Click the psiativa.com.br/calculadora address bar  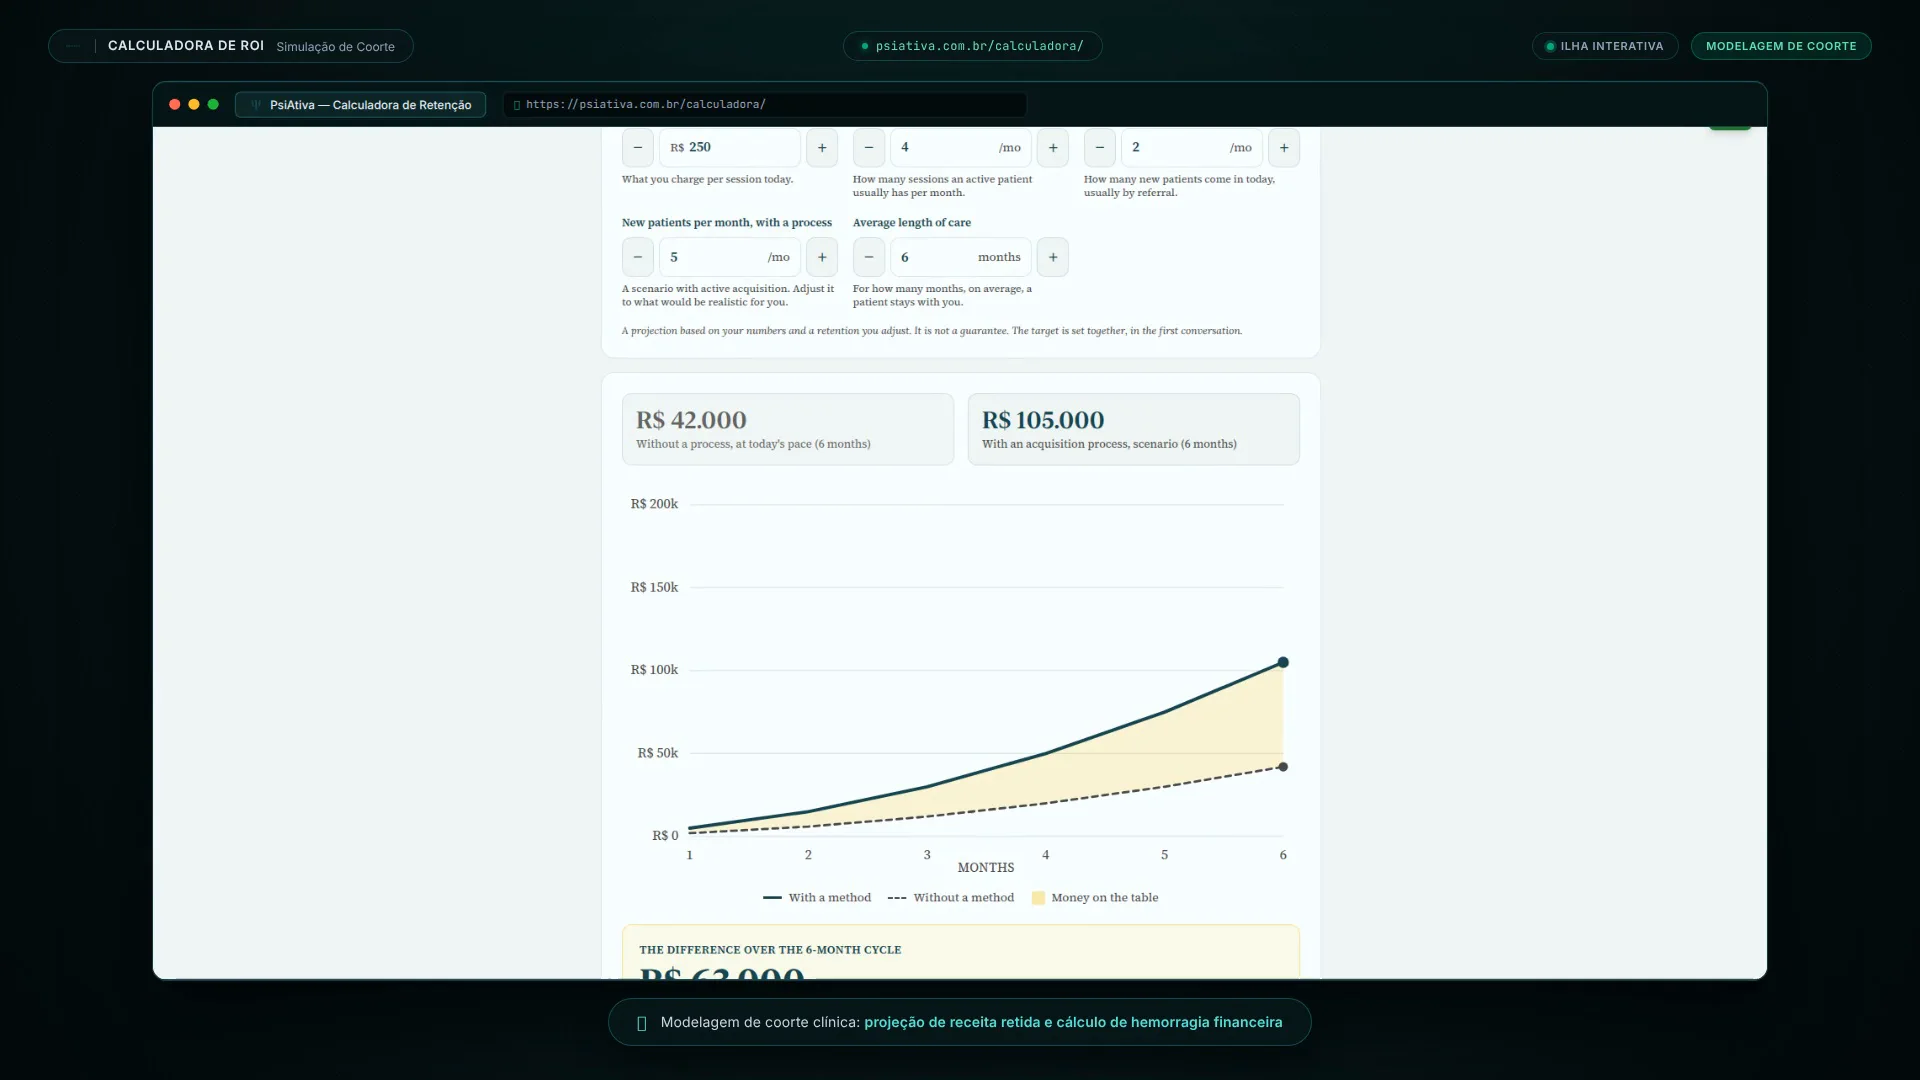pos(765,105)
